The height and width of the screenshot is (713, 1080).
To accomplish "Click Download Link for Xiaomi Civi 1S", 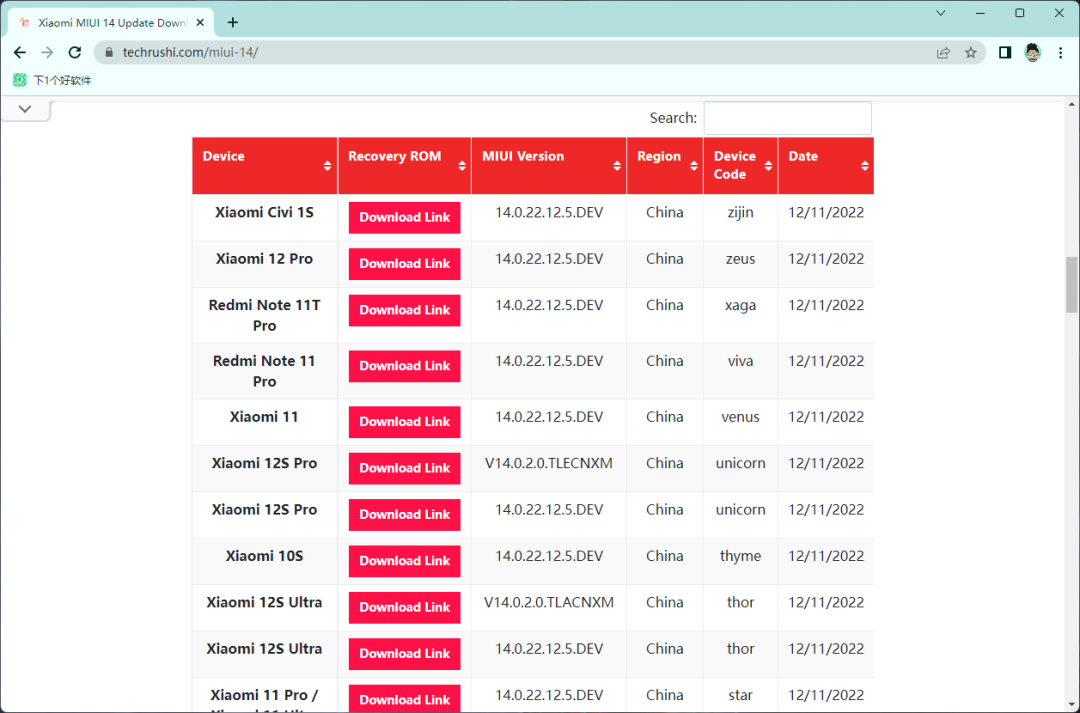I will click(404, 217).
